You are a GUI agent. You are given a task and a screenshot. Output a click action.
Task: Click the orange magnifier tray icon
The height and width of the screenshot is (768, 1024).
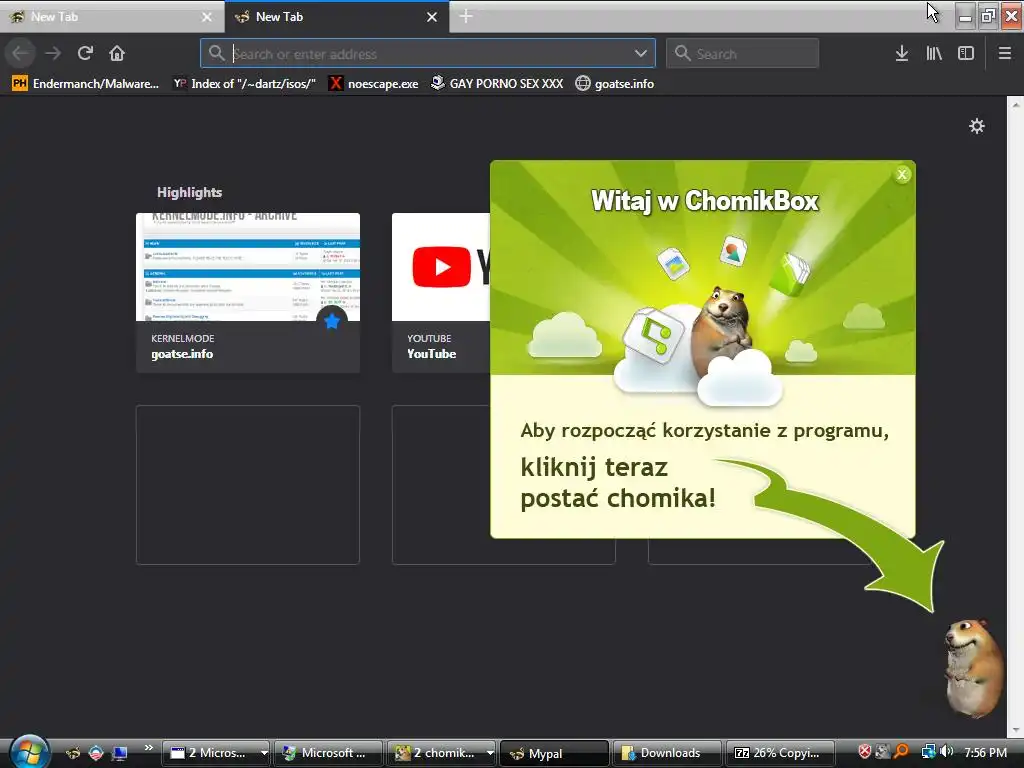click(x=901, y=752)
